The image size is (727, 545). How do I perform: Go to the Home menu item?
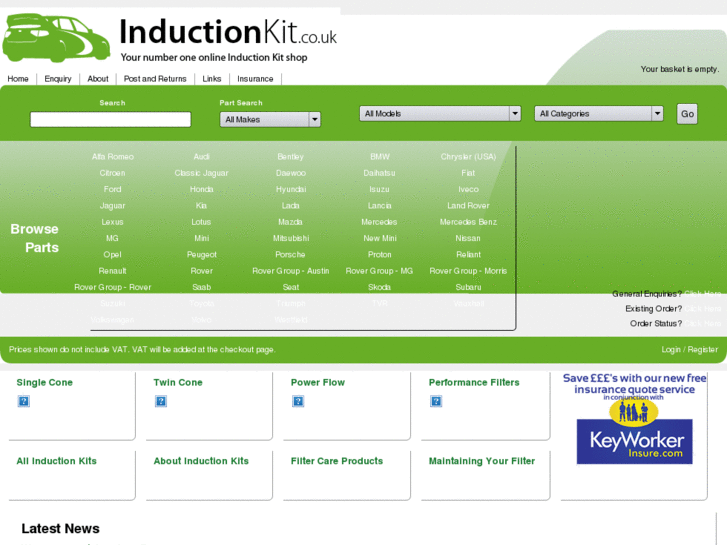[18, 79]
